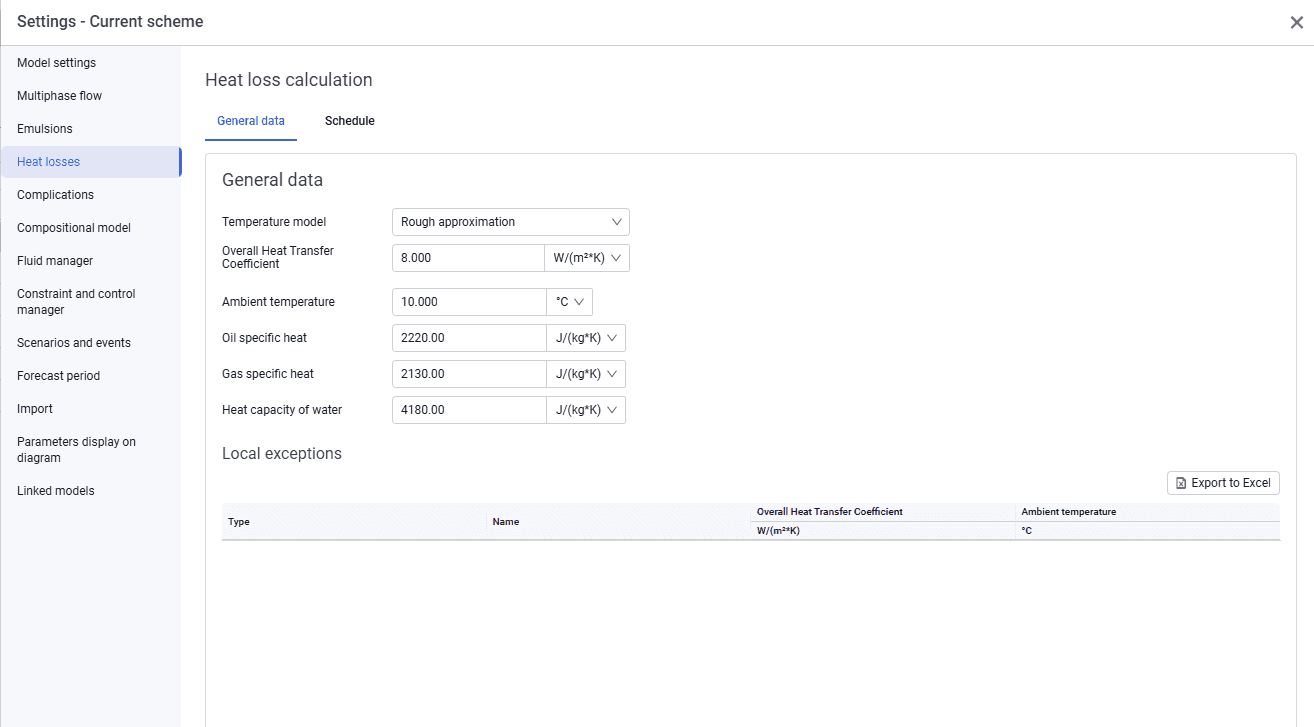Go to Scenarios and events
The width and height of the screenshot is (1314, 727).
91,343
